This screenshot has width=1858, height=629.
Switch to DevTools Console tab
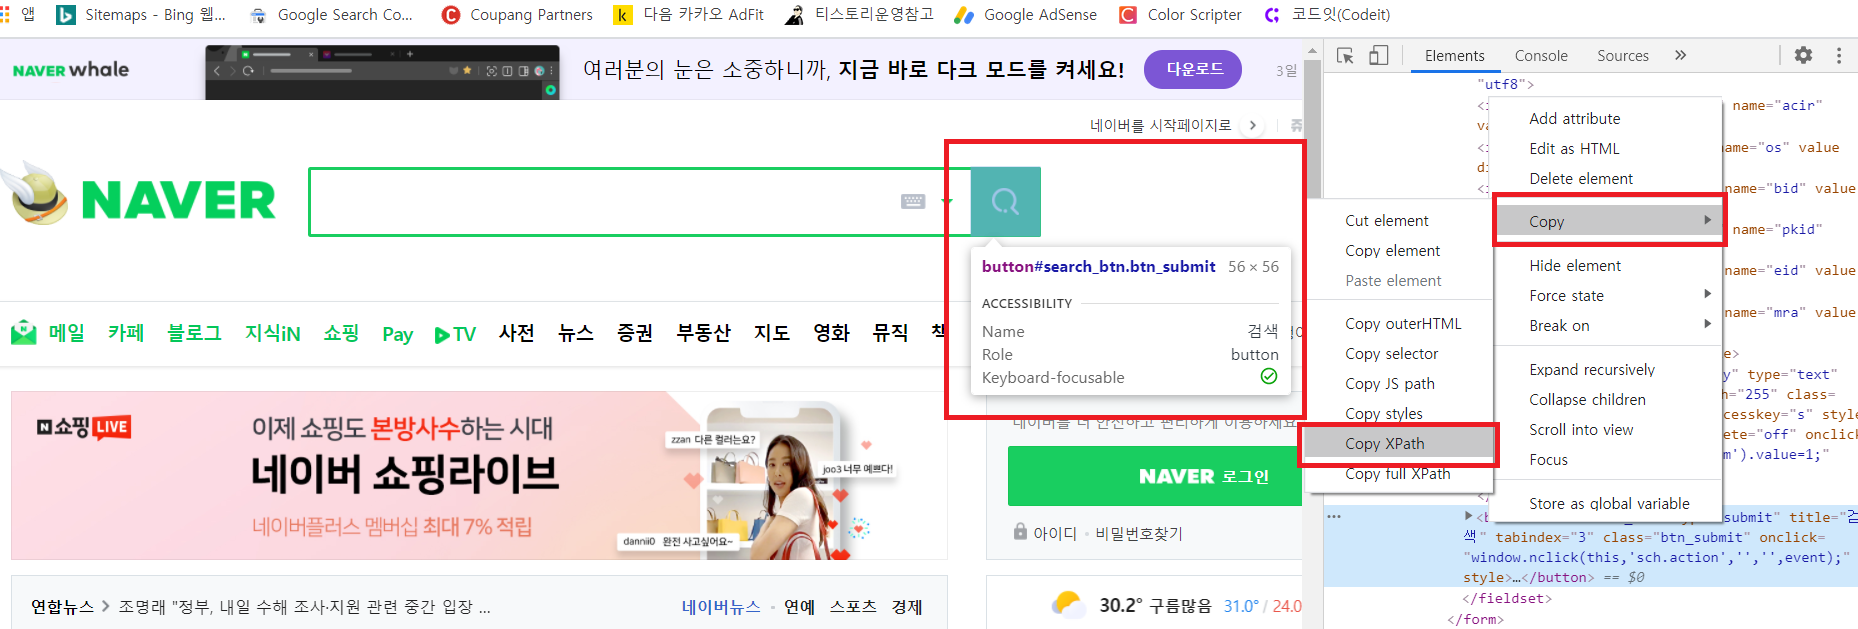(1541, 56)
